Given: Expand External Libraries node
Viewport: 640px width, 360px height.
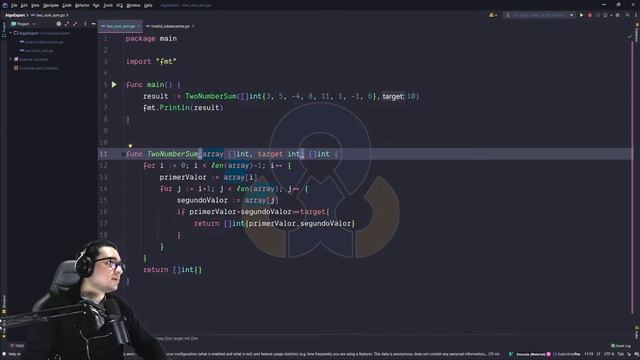Looking at the screenshot, I should point(11,59).
